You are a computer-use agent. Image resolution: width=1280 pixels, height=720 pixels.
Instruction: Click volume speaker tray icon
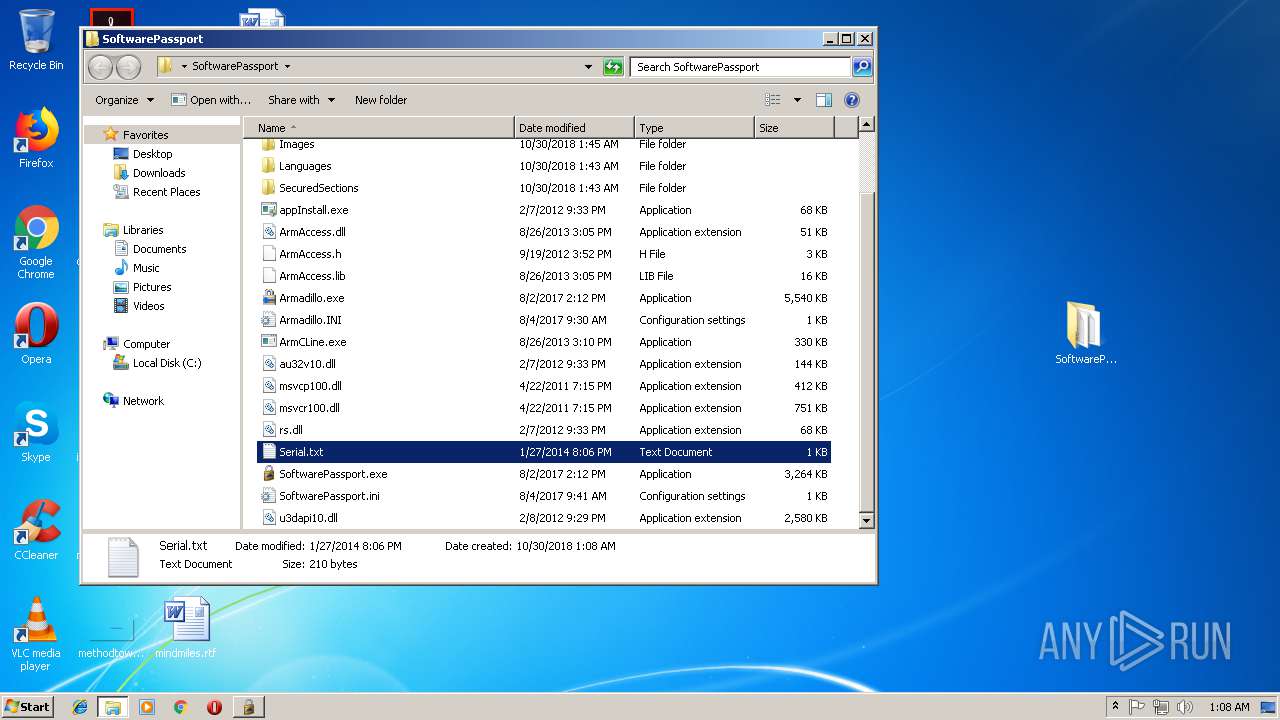click(x=1185, y=707)
